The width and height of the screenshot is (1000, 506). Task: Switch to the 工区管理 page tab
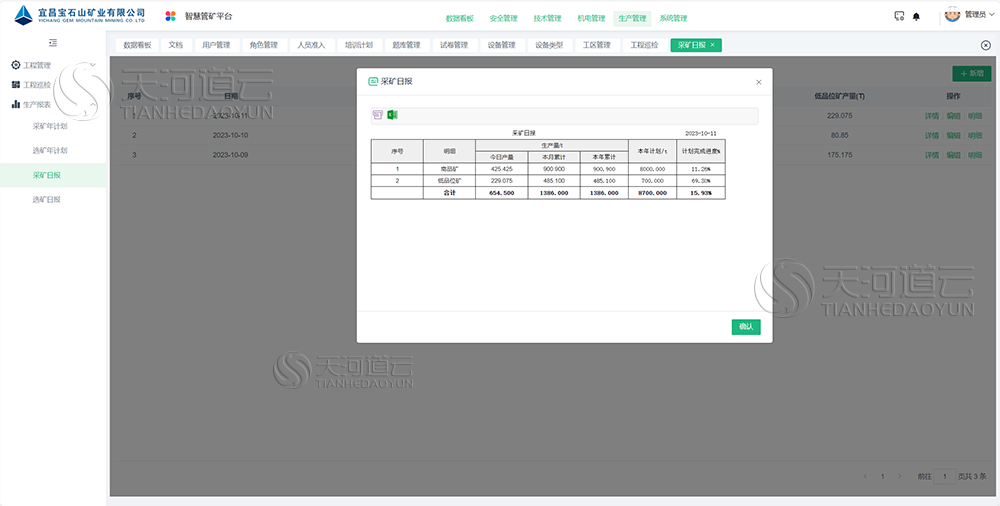click(596, 45)
